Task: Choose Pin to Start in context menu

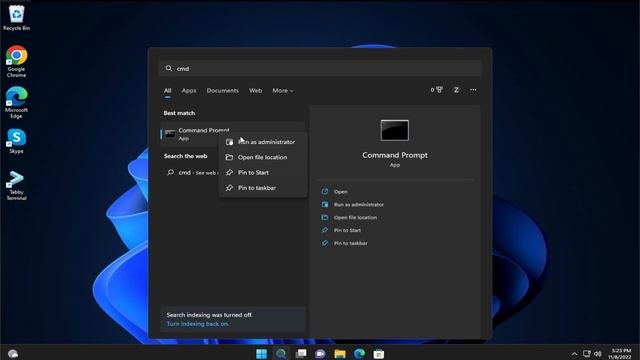Action: tap(263, 173)
